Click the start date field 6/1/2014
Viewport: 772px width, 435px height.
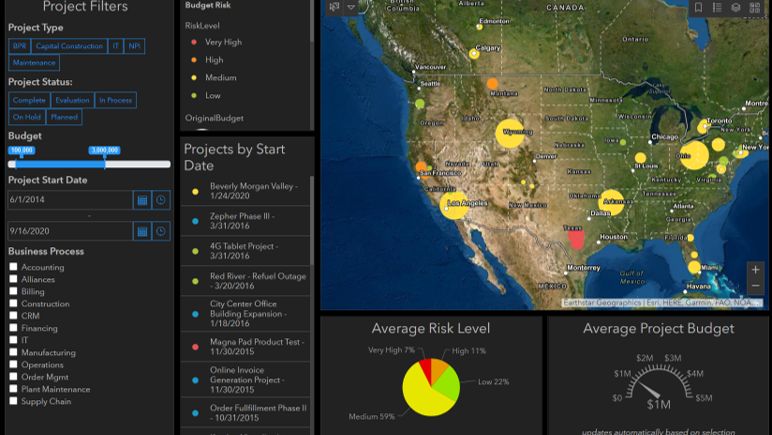(x=70, y=200)
